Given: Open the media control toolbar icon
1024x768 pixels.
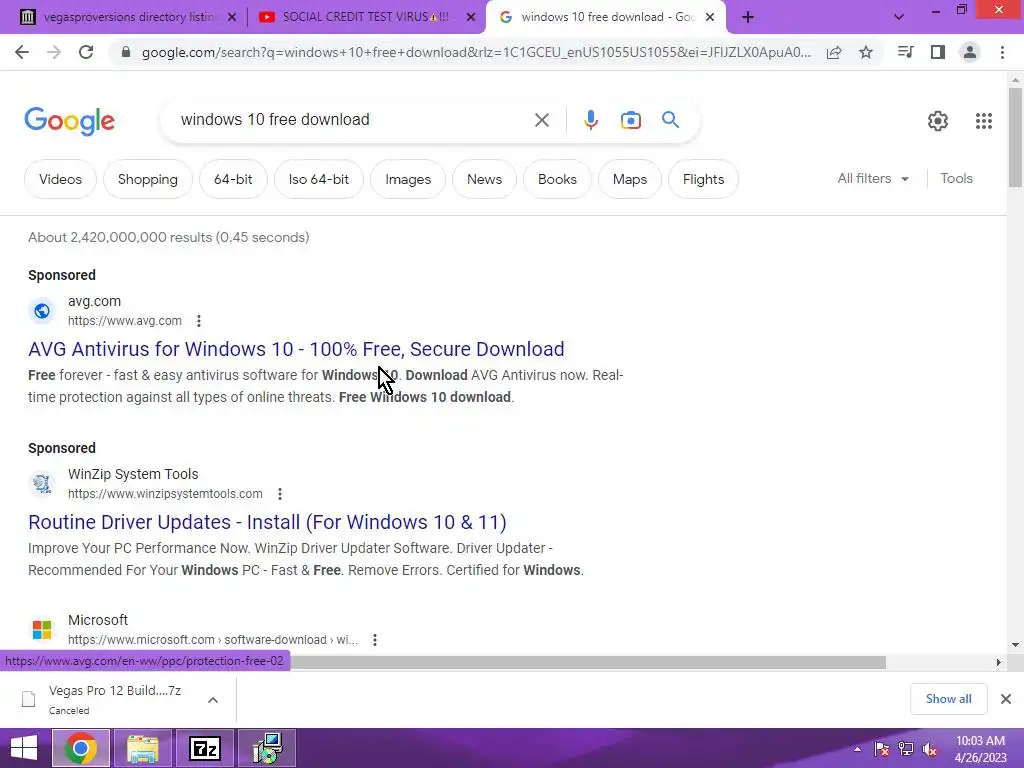Looking at the screenshot, I should pyautogui.click(x=905, y=52).
